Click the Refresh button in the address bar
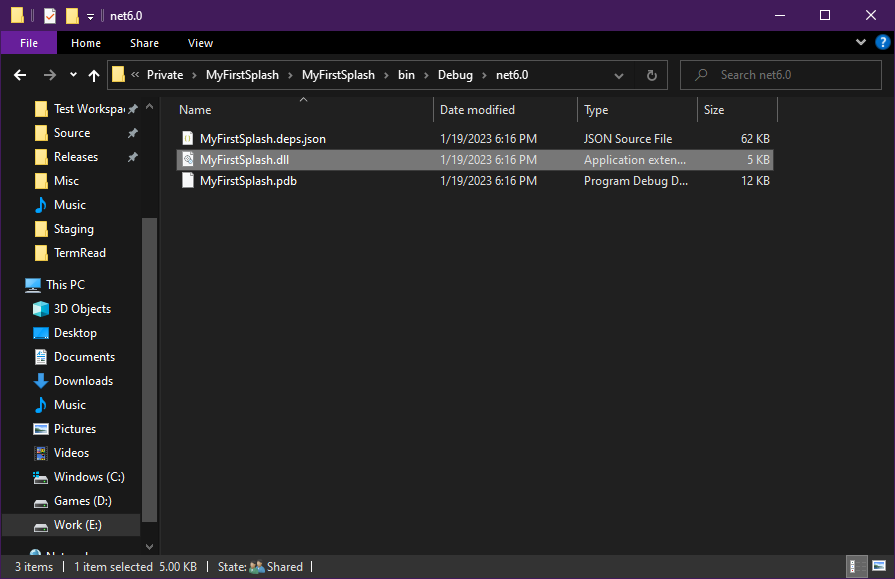 (651, 75)
